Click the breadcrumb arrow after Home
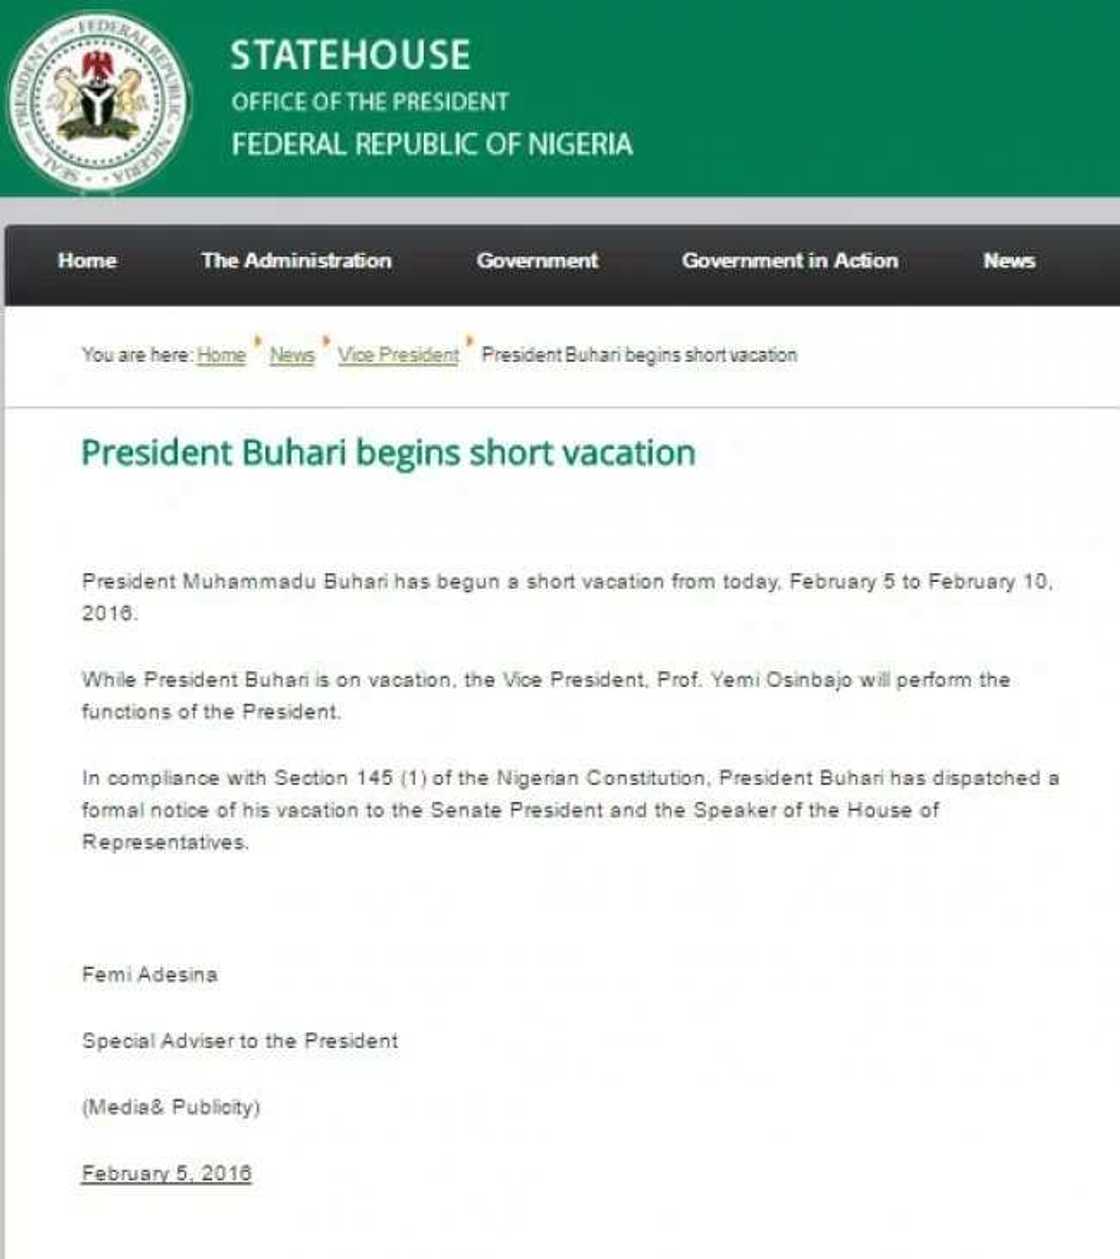This screenshot has height=1259, width=1120. (x=257, y=348)
